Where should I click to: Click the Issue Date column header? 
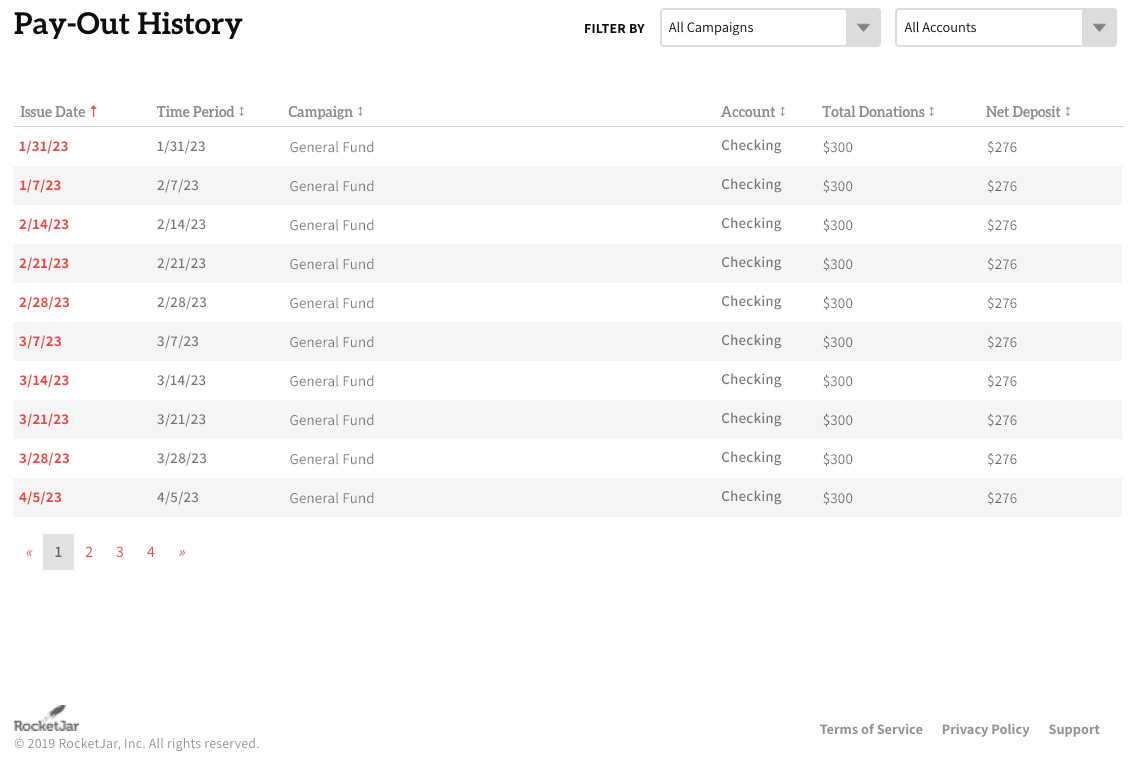53,111
